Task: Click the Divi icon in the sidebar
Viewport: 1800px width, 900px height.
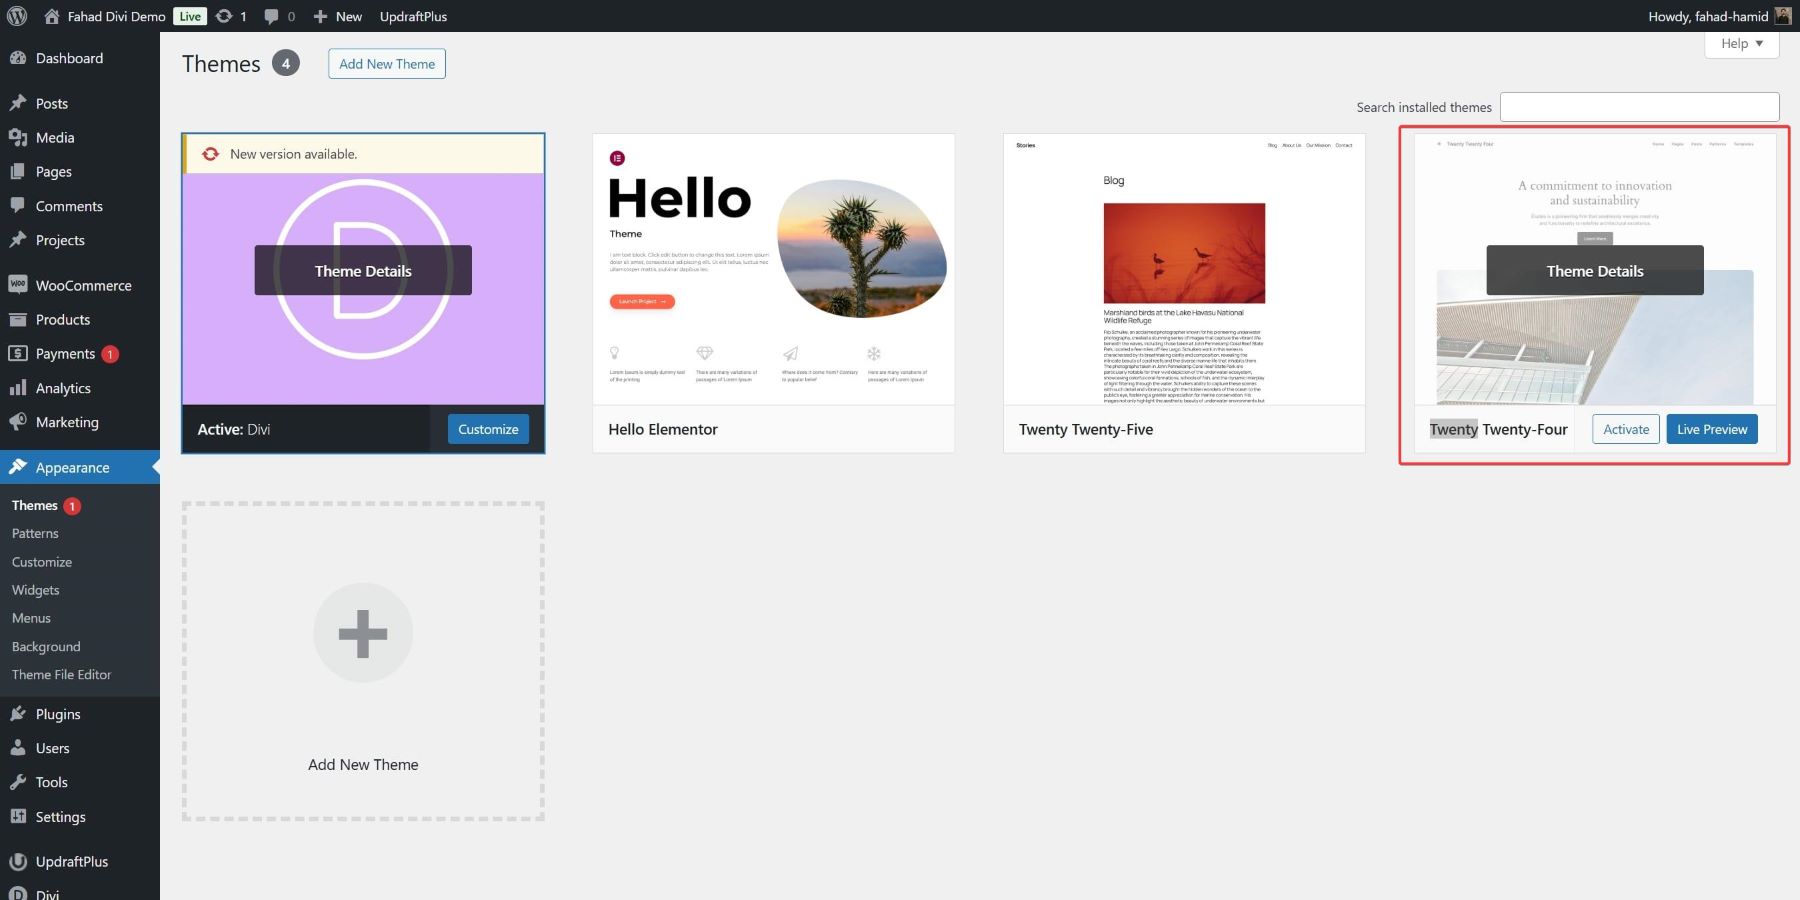Action: [x=20, y=893]
